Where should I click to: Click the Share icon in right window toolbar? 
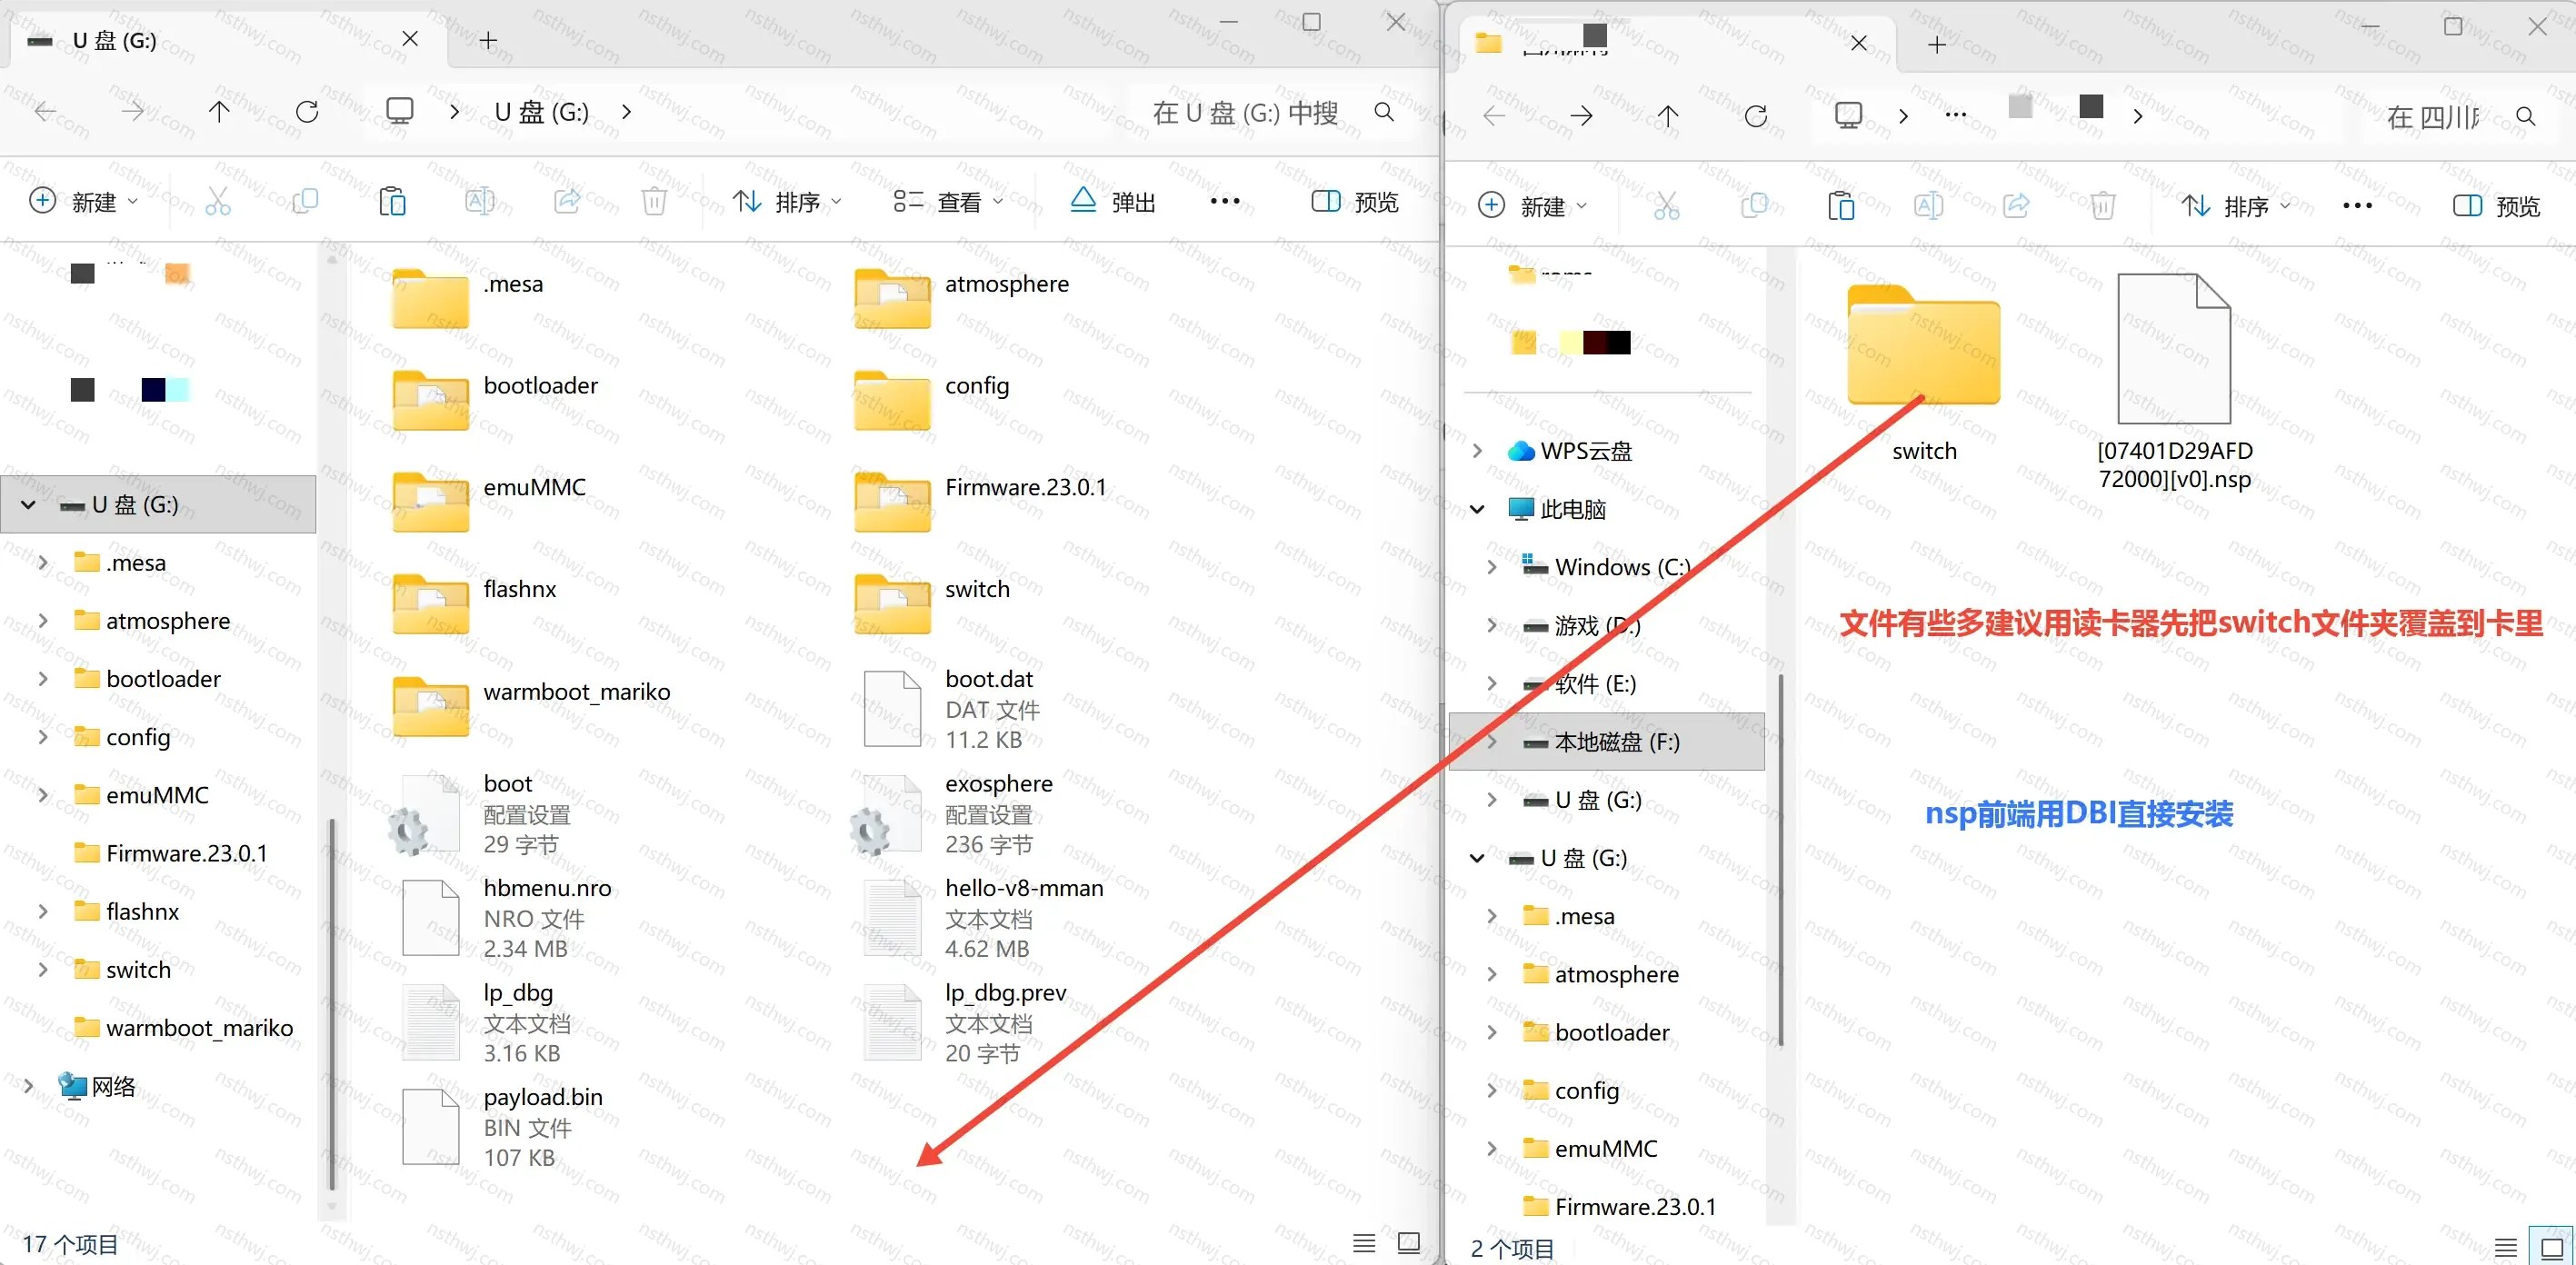2016,206
